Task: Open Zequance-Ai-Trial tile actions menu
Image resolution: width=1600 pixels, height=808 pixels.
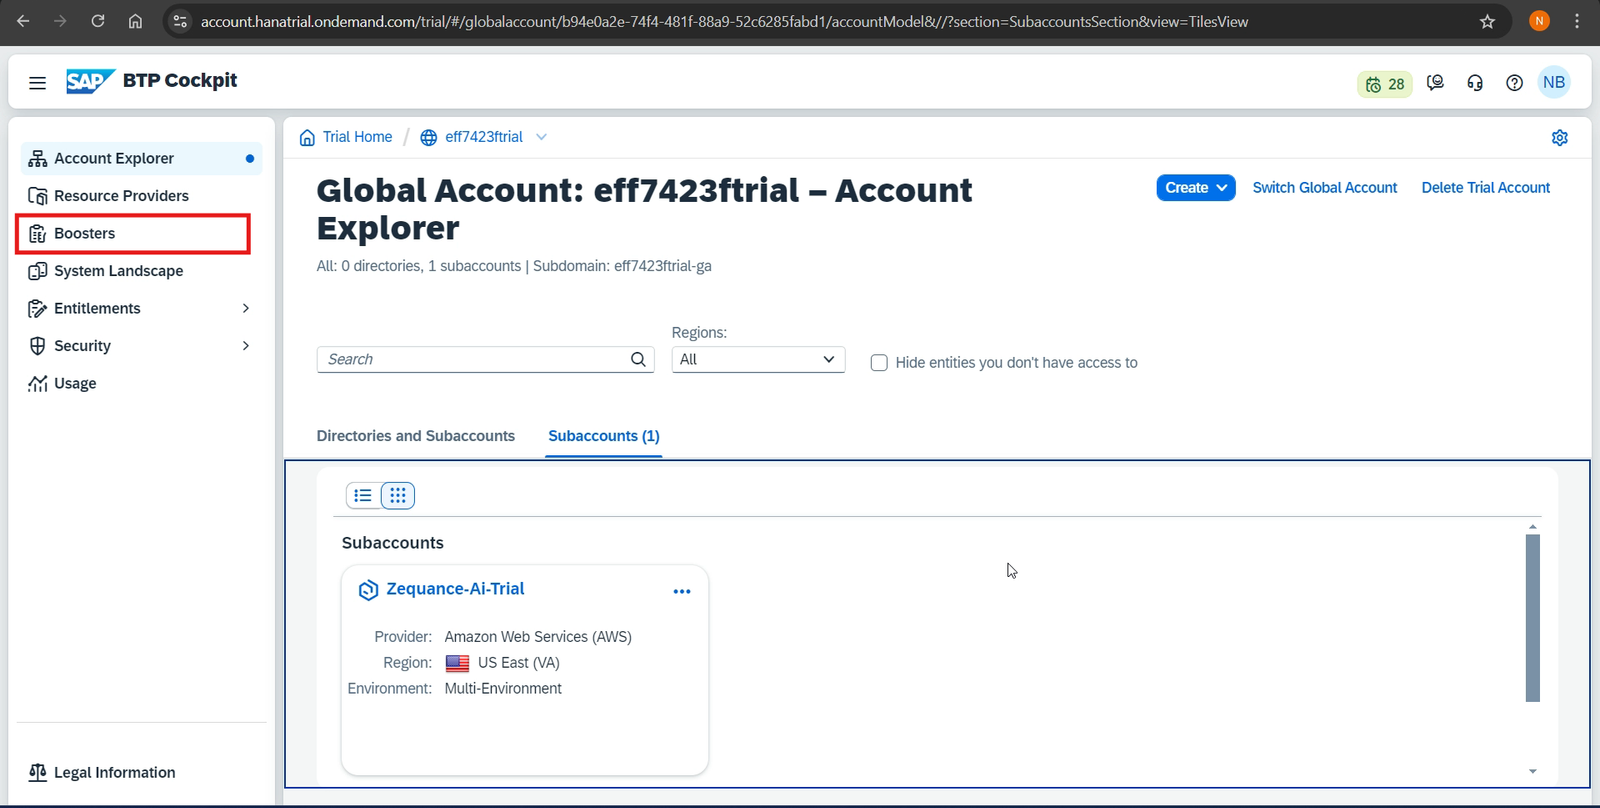Action: coord(682,591)
